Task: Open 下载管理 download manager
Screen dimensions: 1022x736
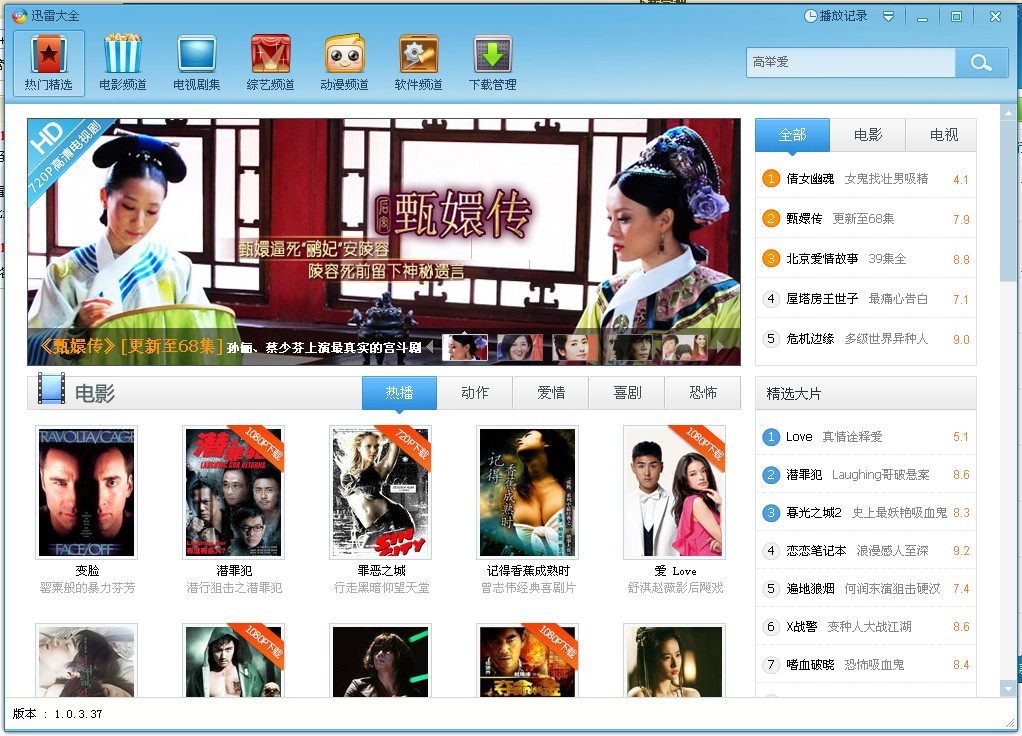Action: click(x=492, y=63)
